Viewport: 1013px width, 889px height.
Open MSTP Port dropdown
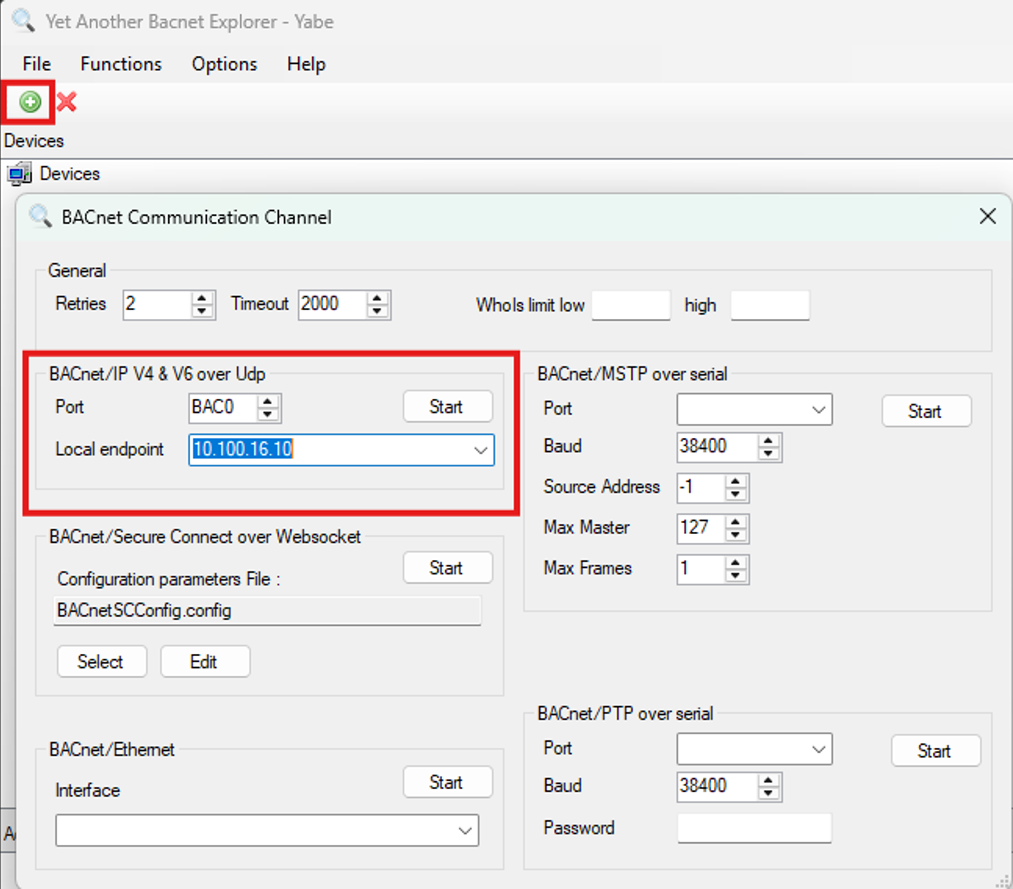click(819, 410)
